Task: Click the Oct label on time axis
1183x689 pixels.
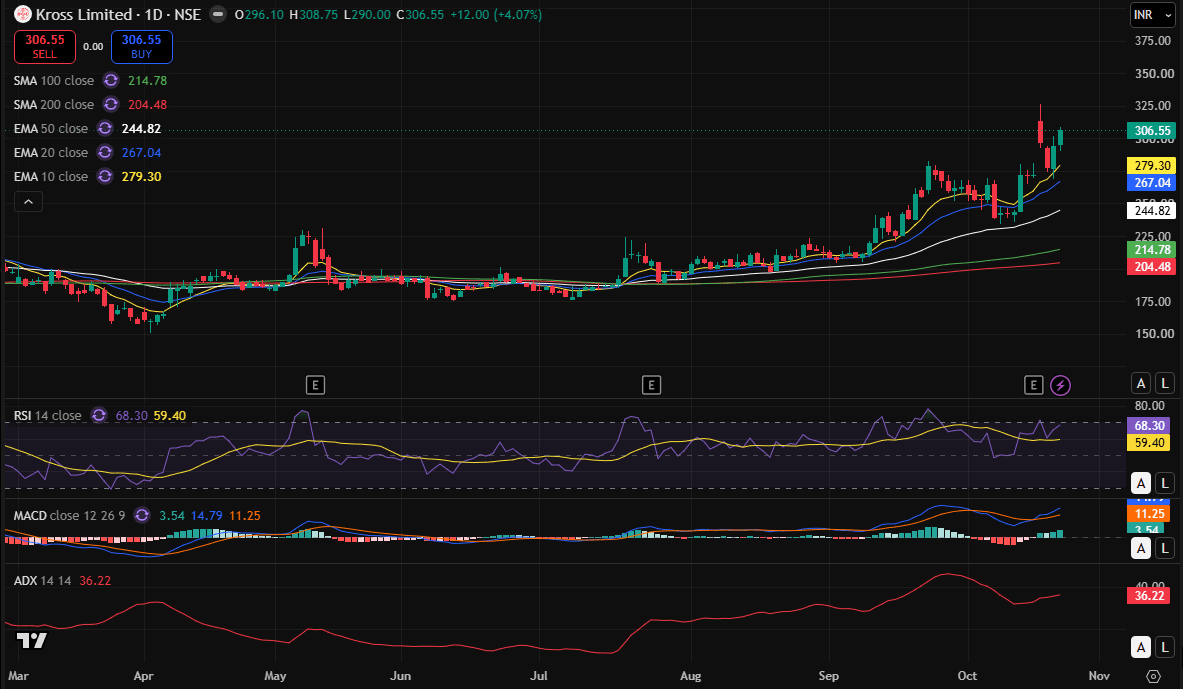Action: (x=967, y=675)
